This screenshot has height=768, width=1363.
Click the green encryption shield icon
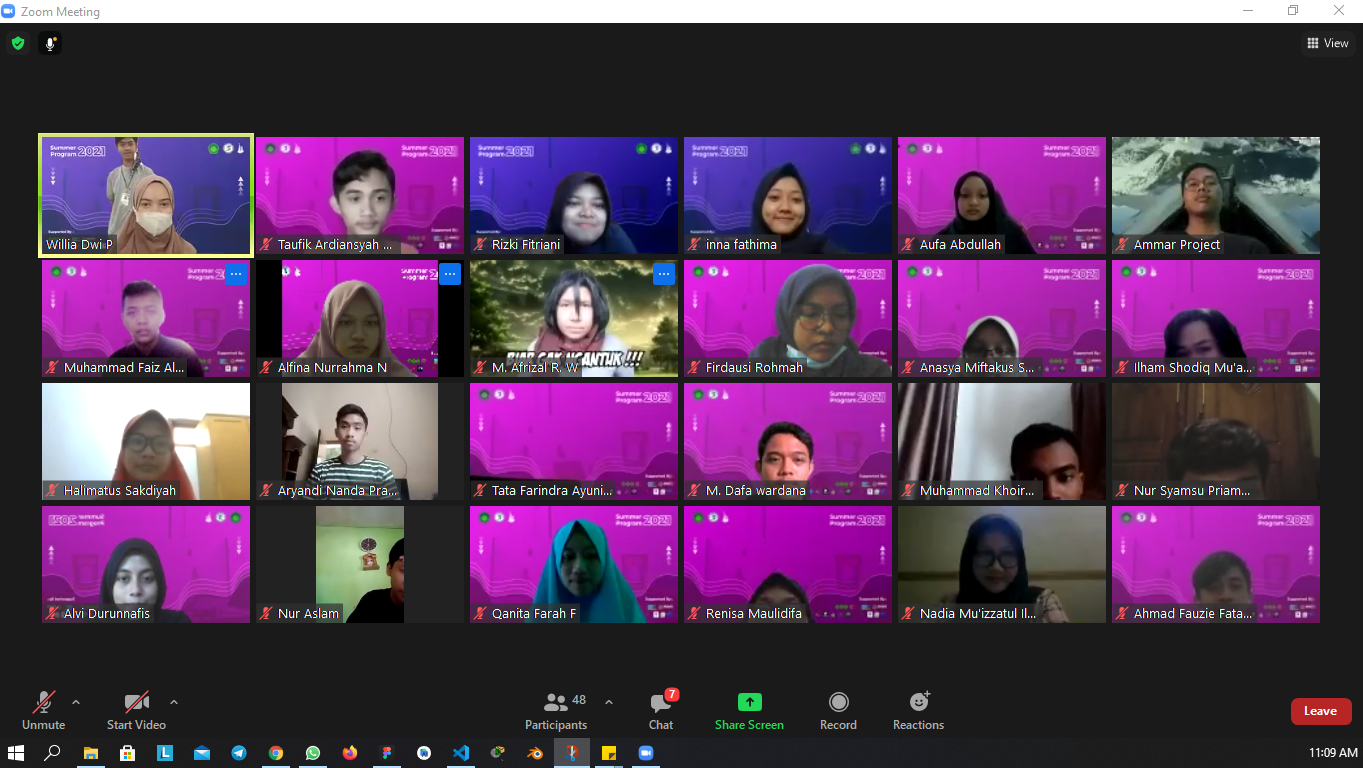pyautogui.click(x=18, y=43)
